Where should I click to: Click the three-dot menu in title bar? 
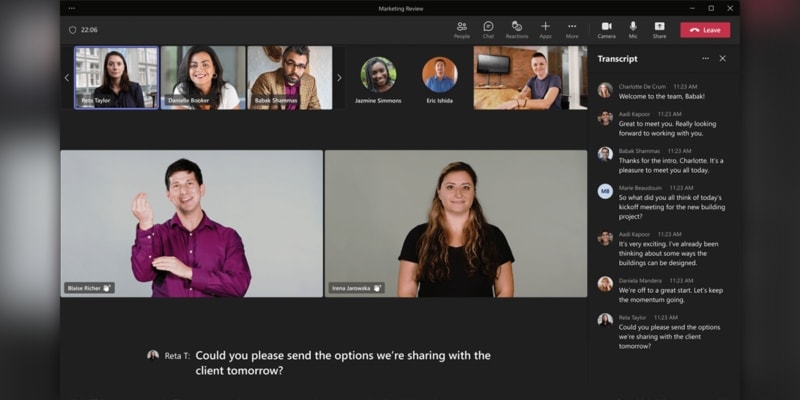click(x=72, y=8)
